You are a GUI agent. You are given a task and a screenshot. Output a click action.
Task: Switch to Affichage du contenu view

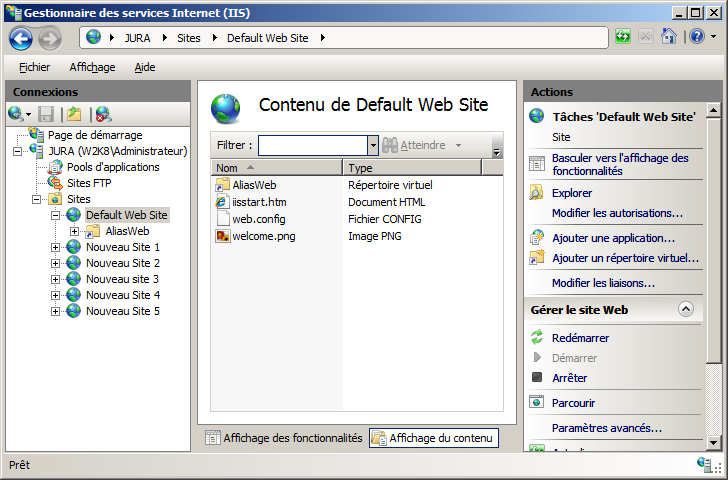(x=433, y=438)
